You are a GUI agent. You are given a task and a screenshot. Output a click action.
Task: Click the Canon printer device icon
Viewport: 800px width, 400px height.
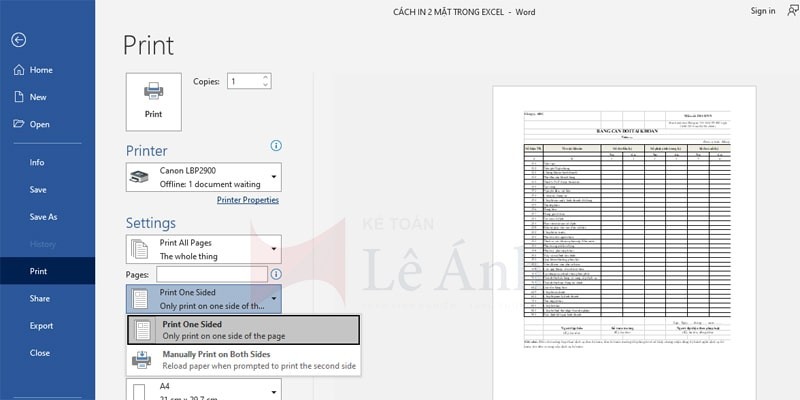139,177
